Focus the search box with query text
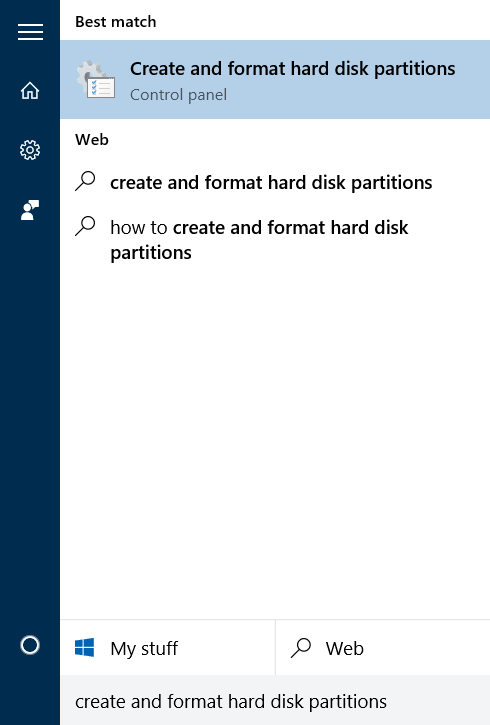 (x=275, y=701)
